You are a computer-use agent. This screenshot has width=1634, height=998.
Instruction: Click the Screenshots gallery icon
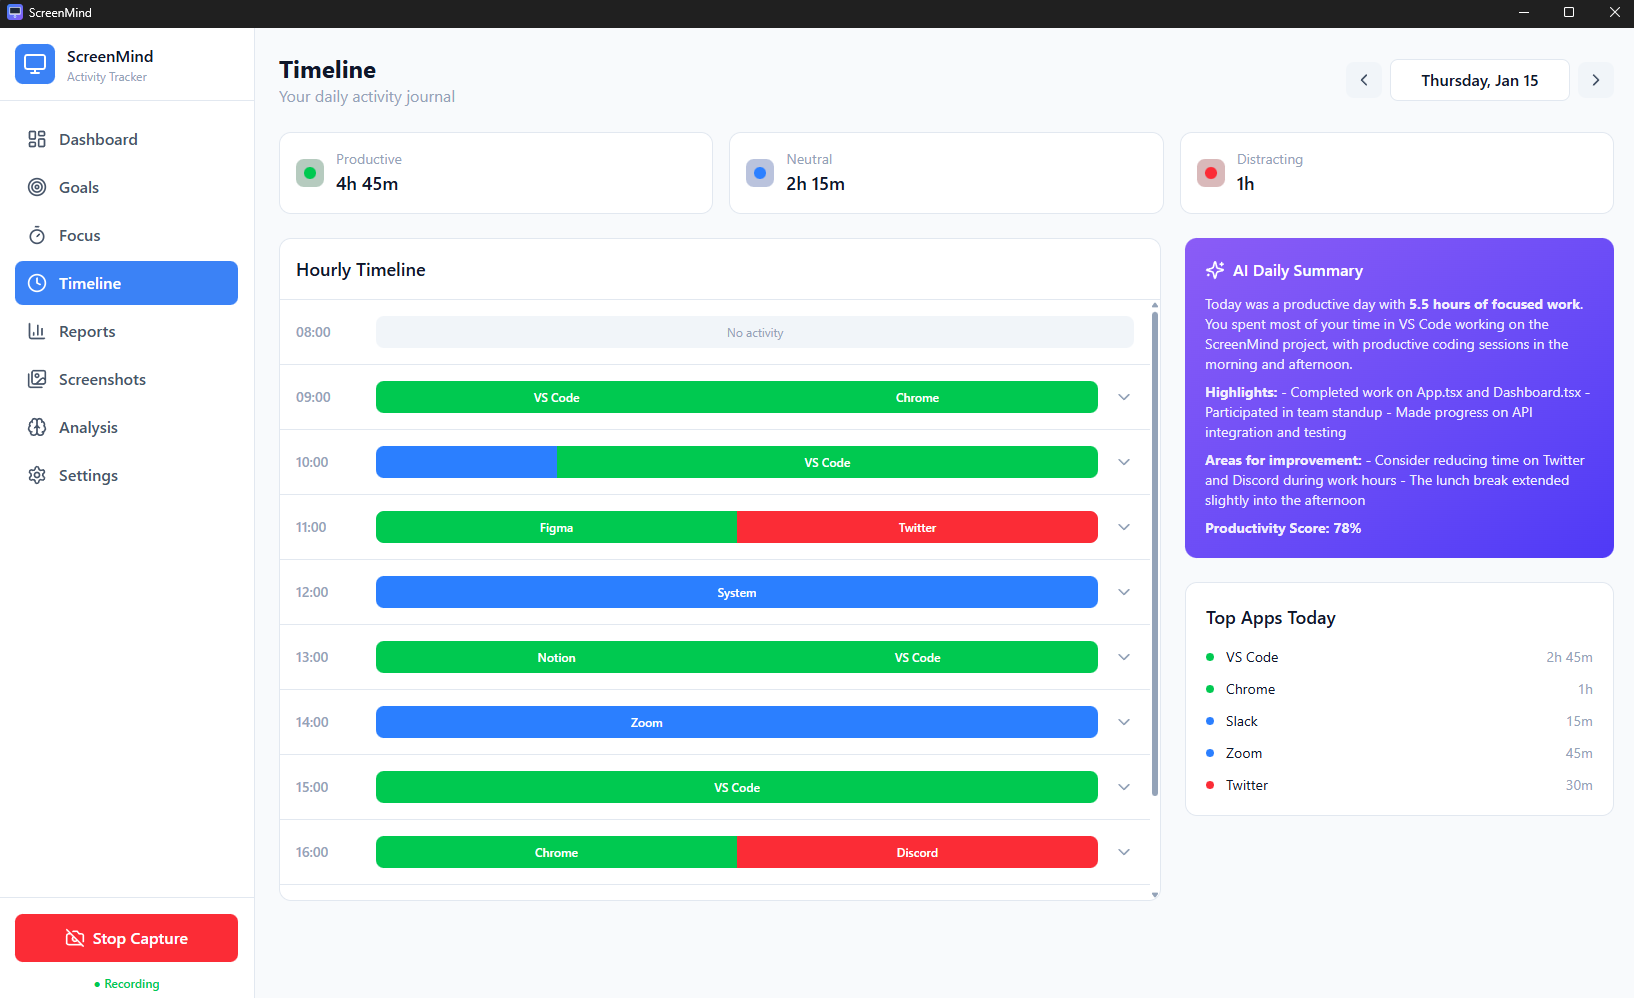[37, 379]
